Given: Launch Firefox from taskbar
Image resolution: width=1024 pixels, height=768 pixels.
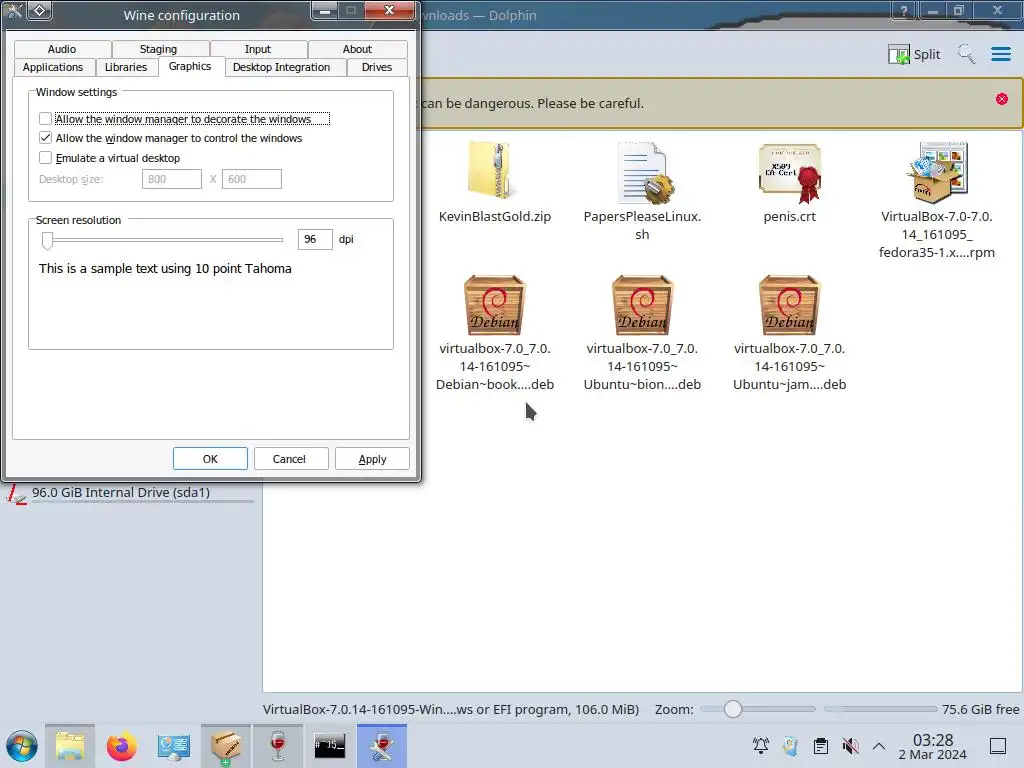Looking at the screenshot, I should [121, 746].
